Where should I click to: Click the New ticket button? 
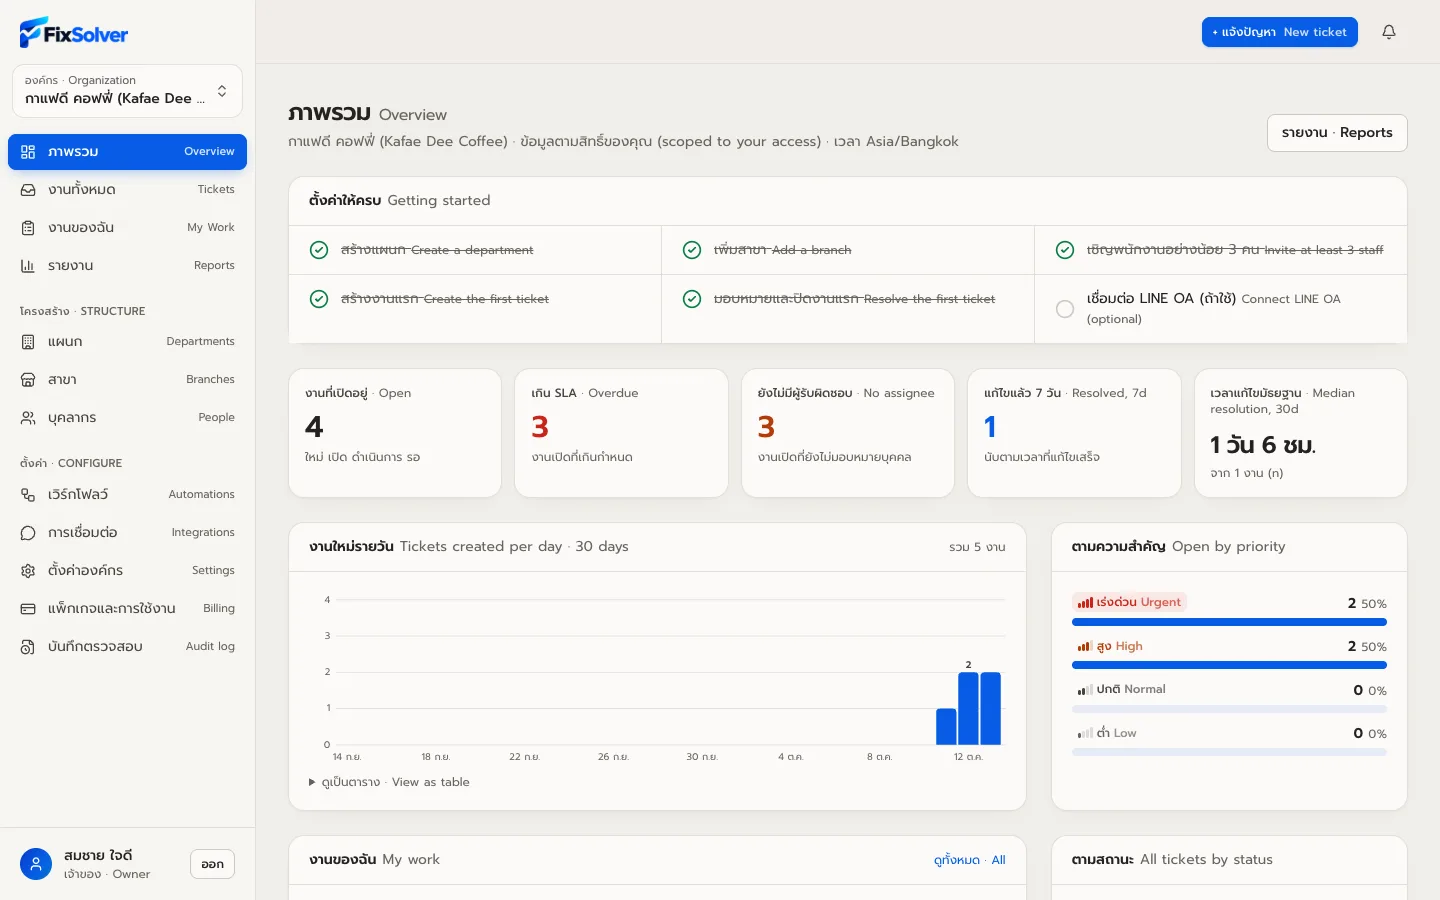click(1279, 32)
